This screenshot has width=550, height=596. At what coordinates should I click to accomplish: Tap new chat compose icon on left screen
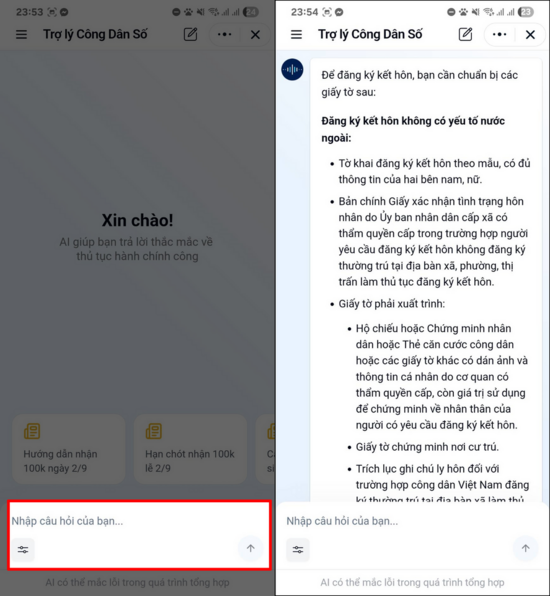190,34
